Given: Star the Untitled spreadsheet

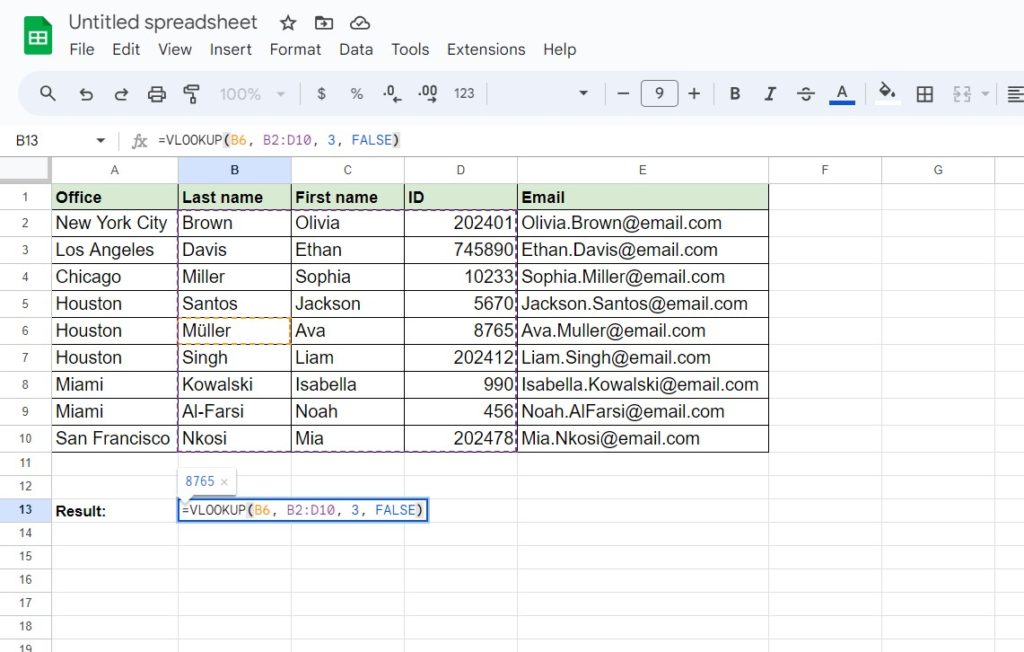Looking at the screenshot, I should pyautogui.click(x=287, y=22).
